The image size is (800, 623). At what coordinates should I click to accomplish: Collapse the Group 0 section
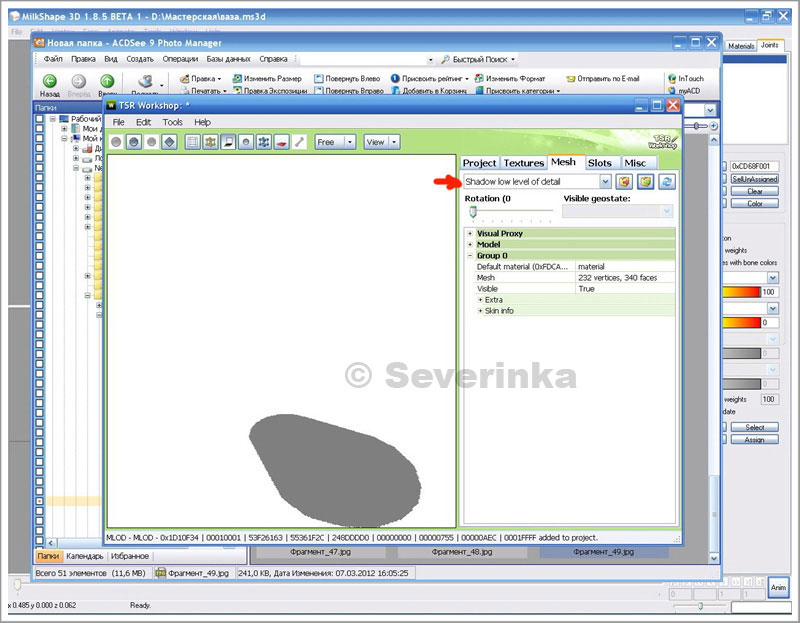pos(470,256)
